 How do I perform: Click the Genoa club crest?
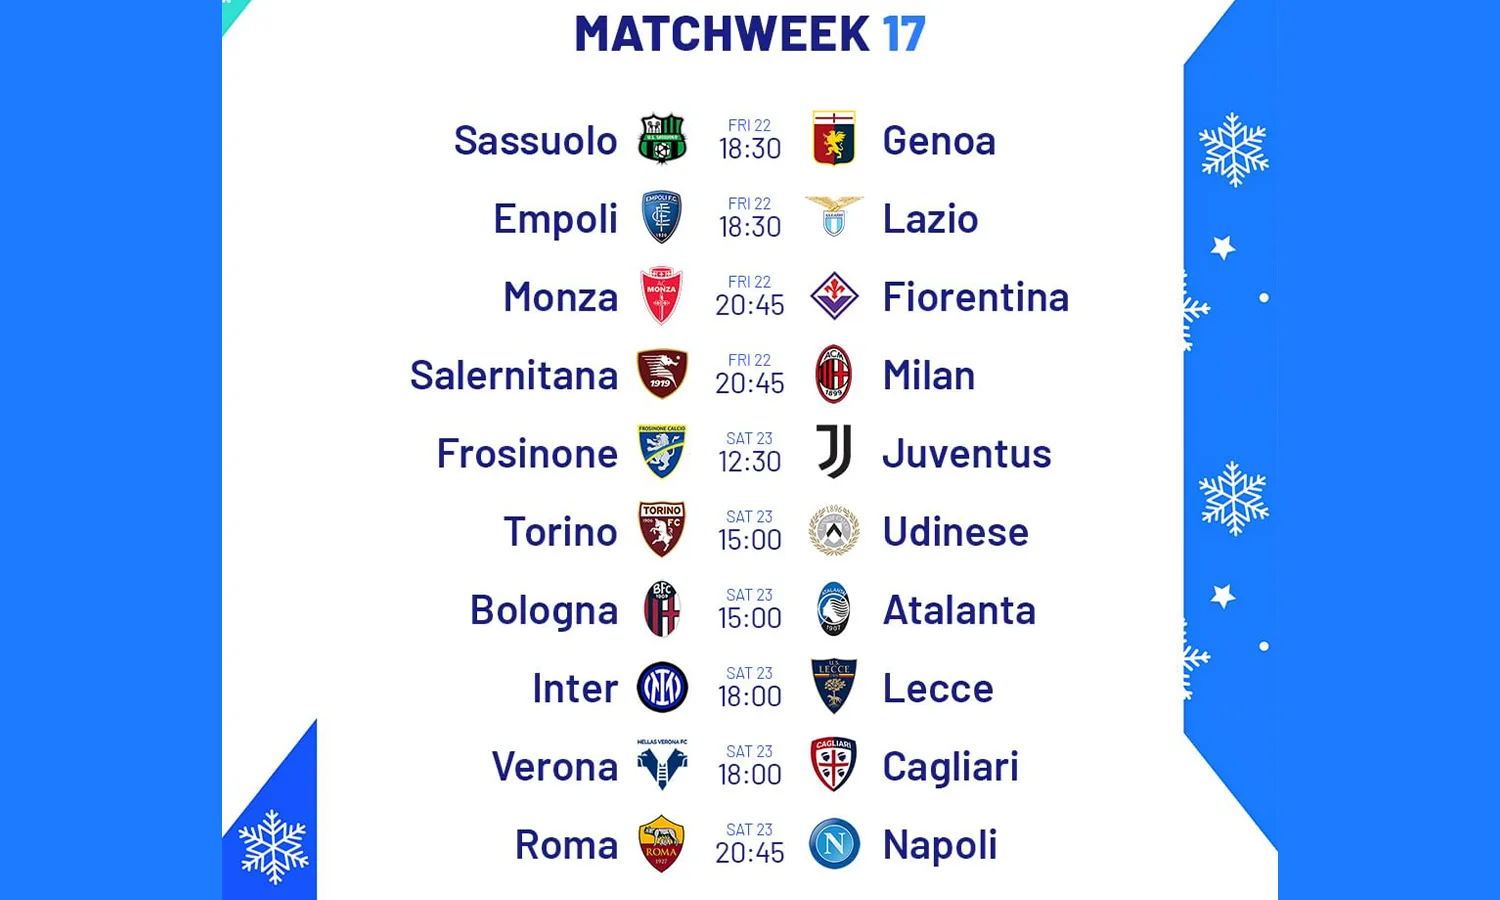point(834,139)
